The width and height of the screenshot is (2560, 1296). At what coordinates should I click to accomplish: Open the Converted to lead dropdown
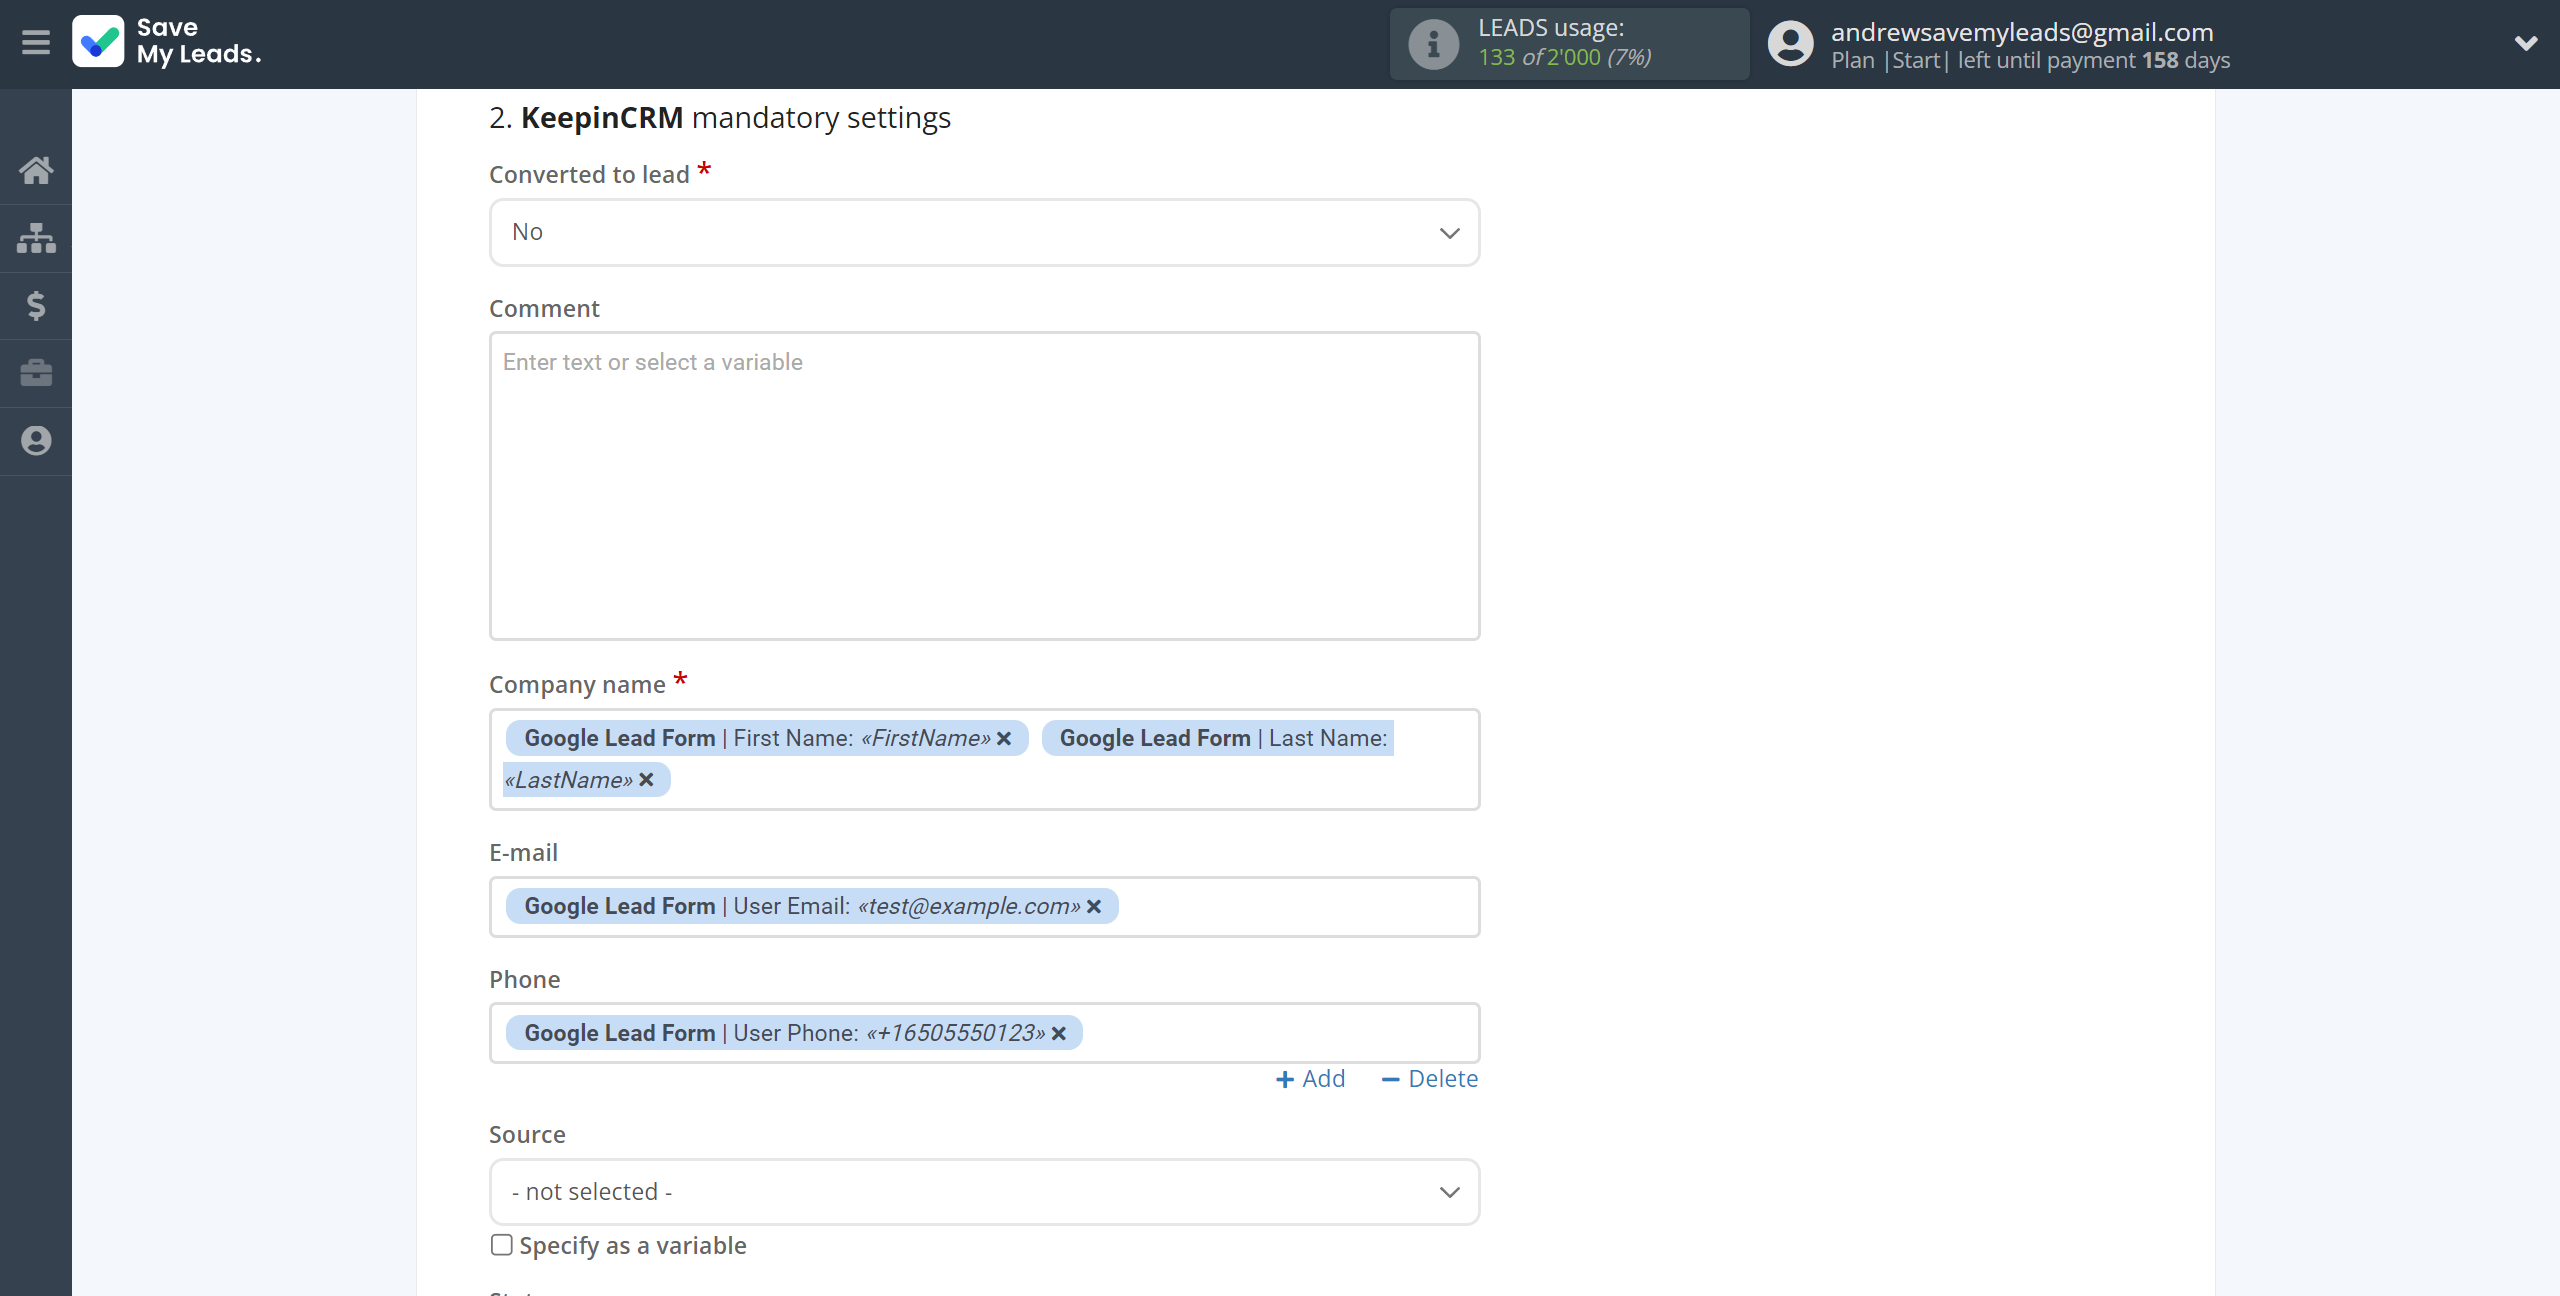coord(984,232)
